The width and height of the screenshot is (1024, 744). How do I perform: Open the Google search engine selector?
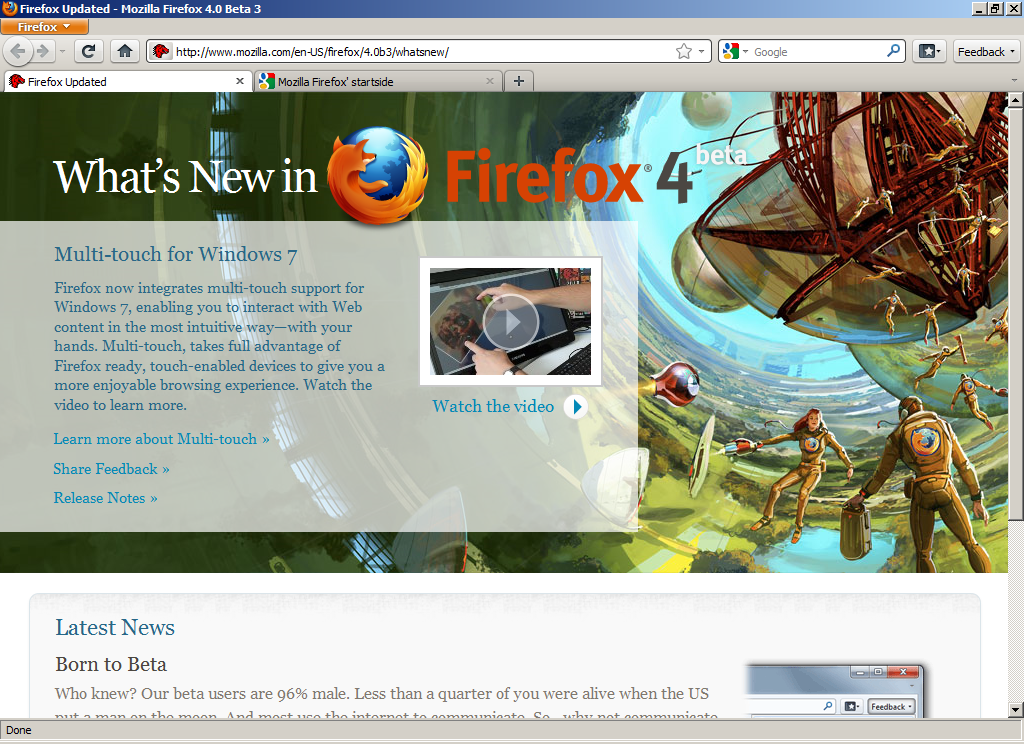pyautogui.click(x=735, y=51)
